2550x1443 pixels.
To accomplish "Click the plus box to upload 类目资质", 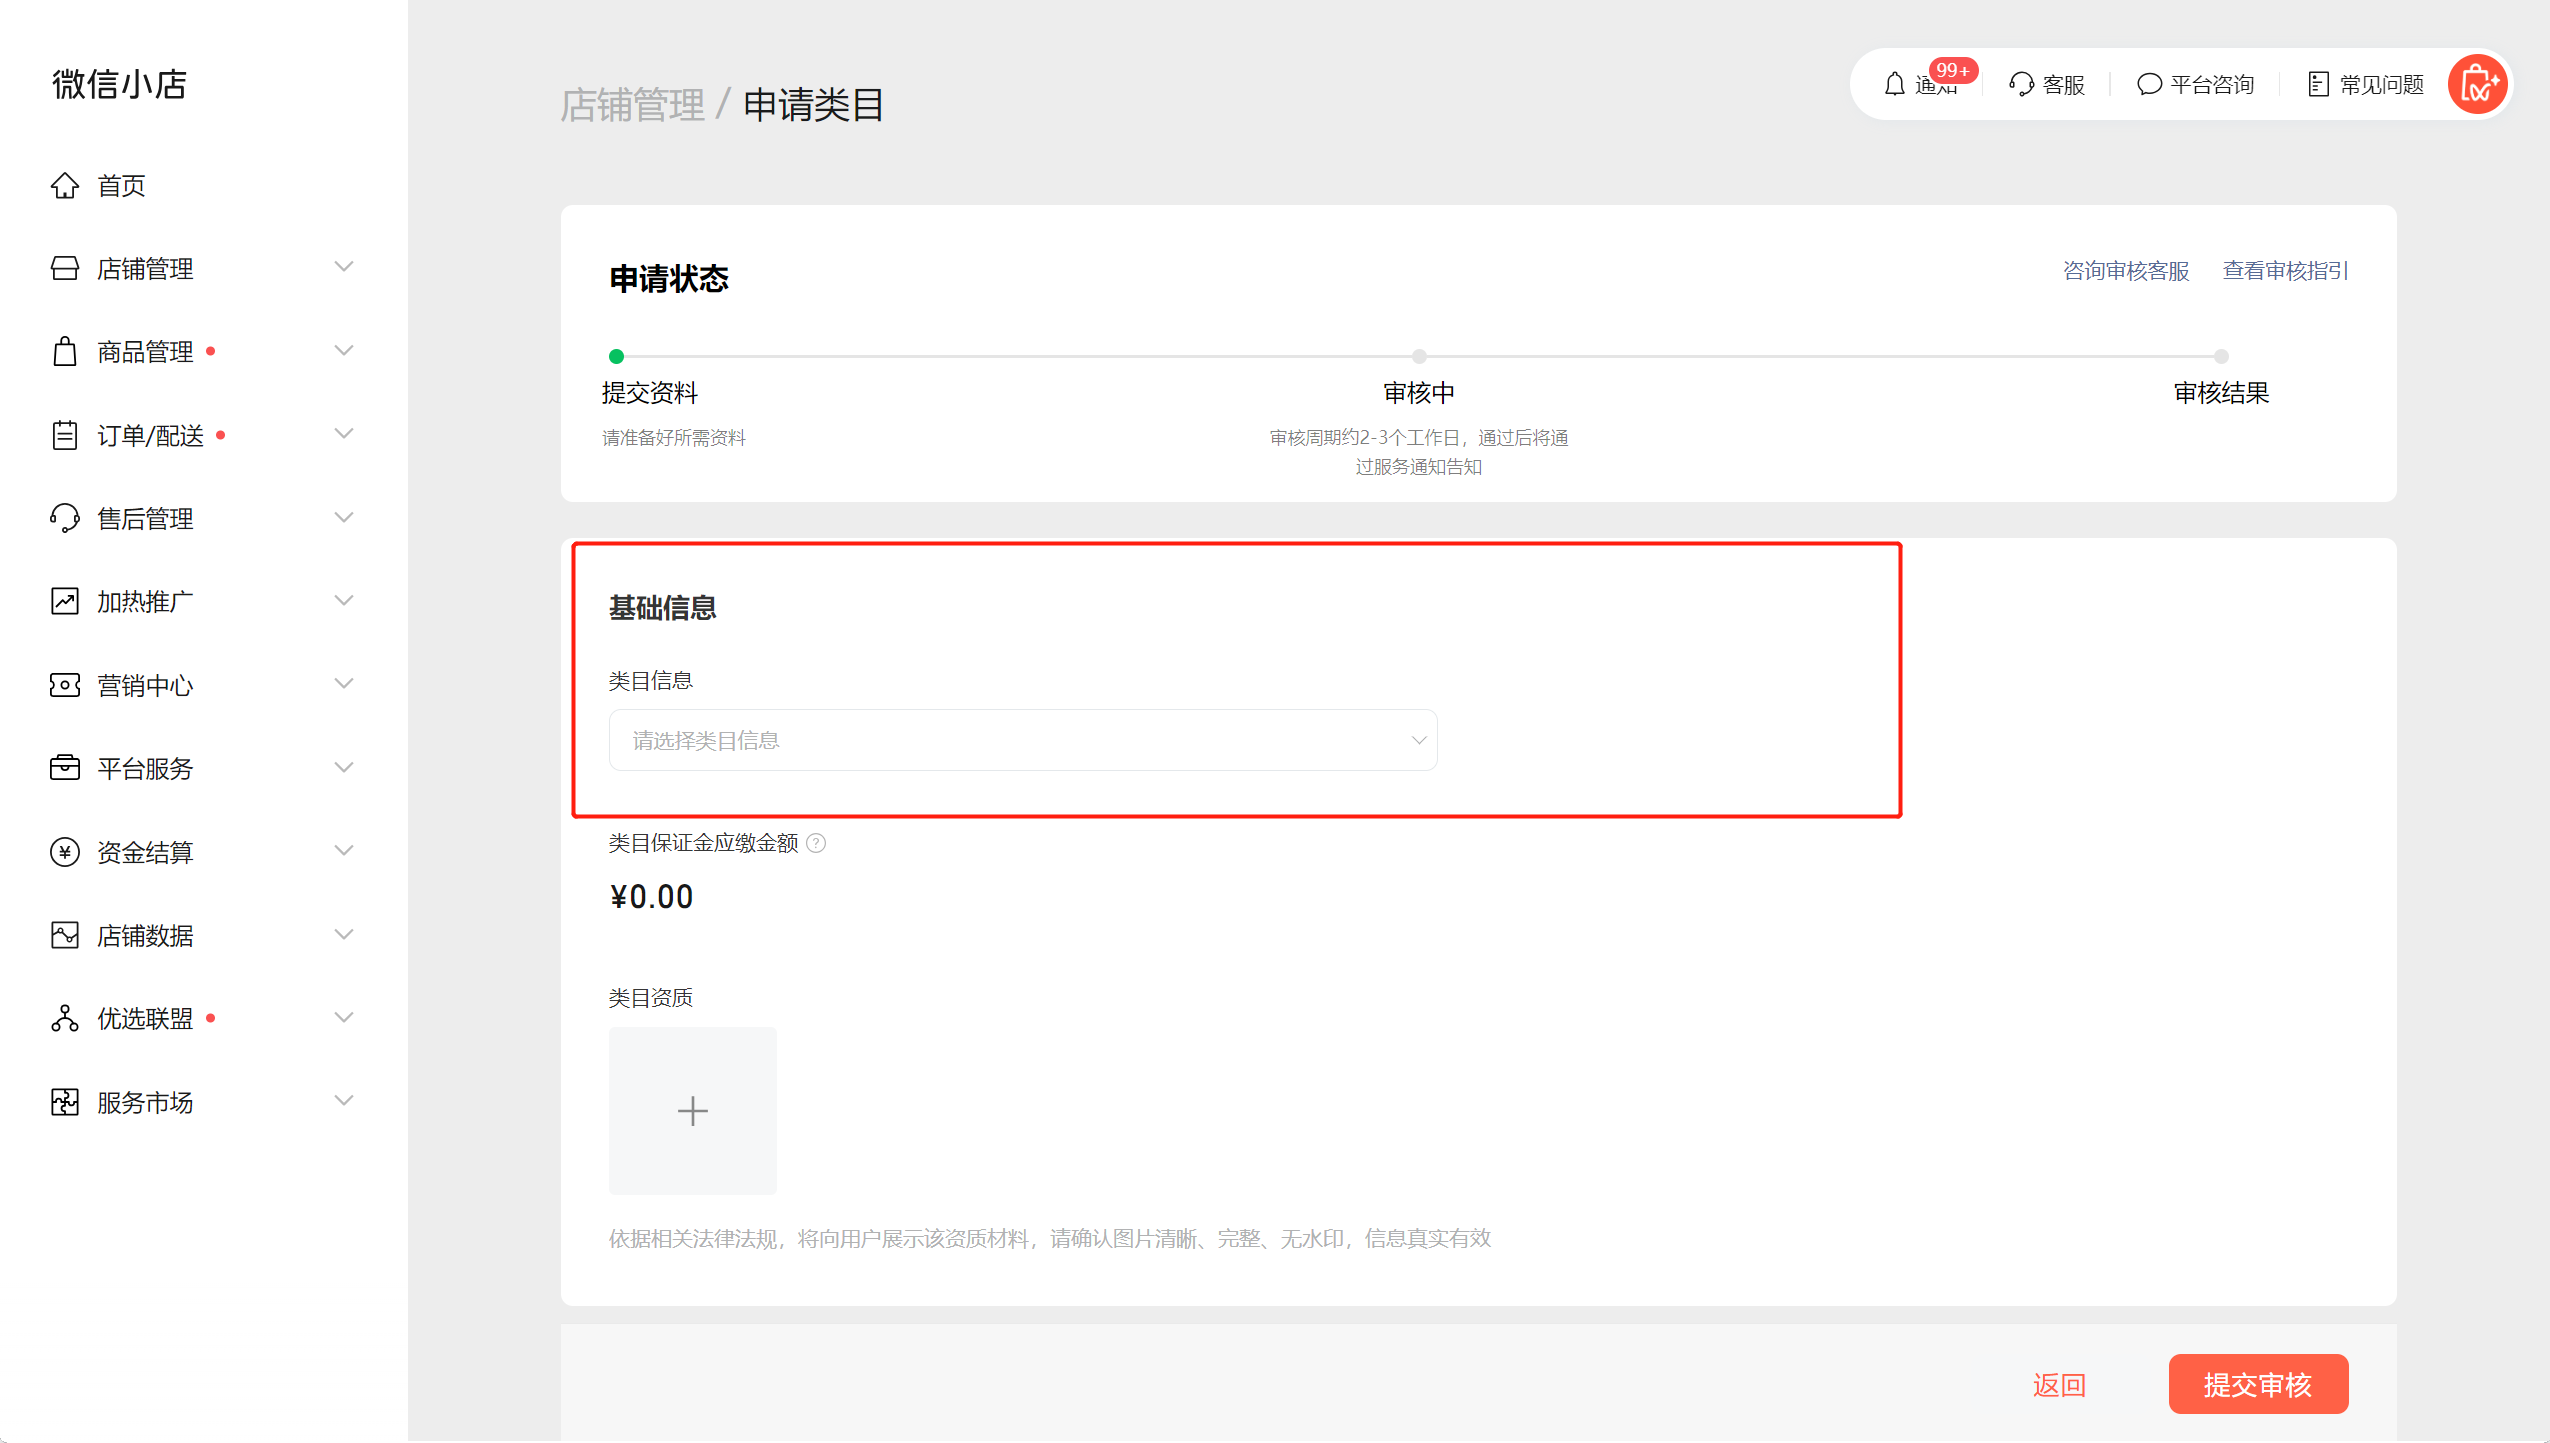I will pyautogui.click(x=692, y=1110).
